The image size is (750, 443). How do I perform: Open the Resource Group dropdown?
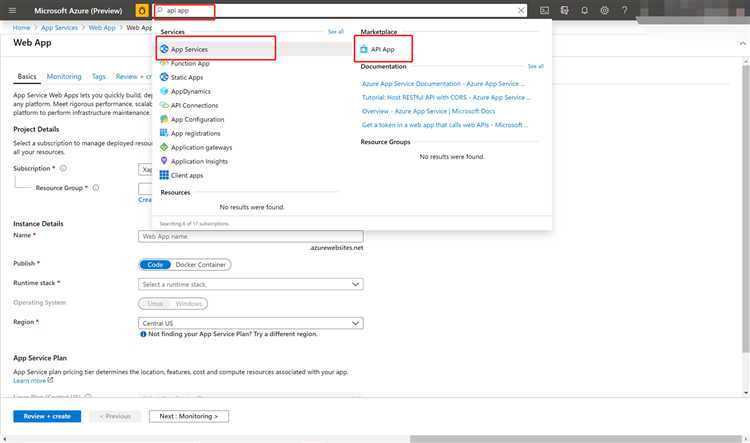pyautogui.click(x=145, y=188)
